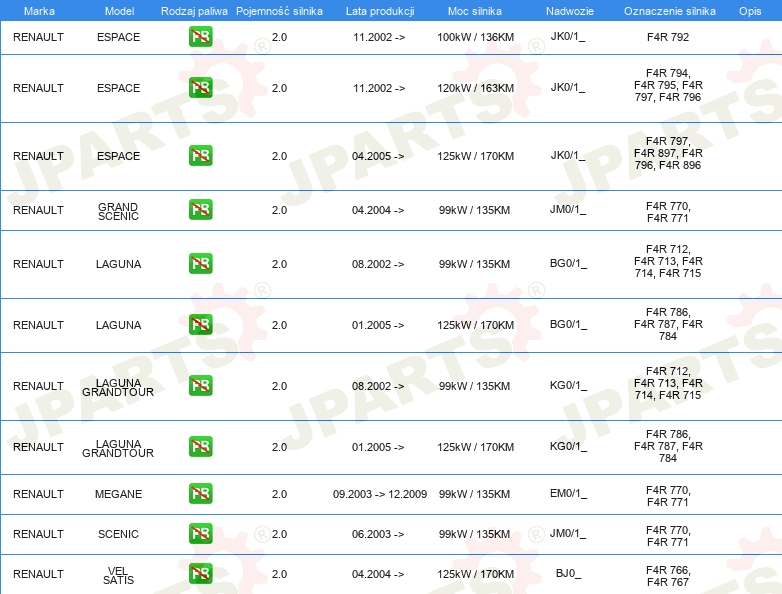Click the Moc silnika column header

tap(475, 11)
